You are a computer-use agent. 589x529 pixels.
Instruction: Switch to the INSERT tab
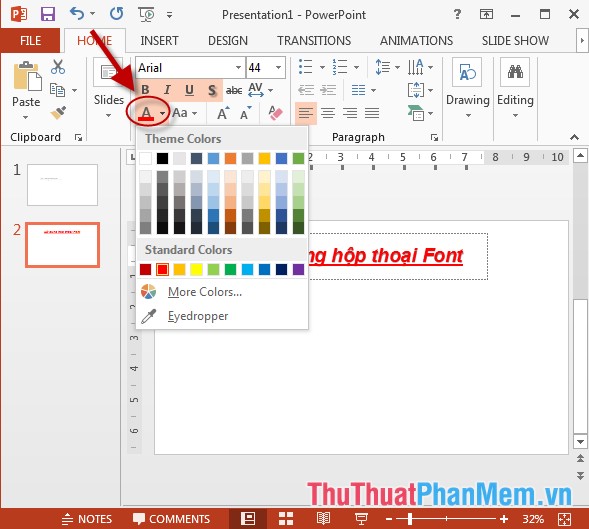coord(159,40)
